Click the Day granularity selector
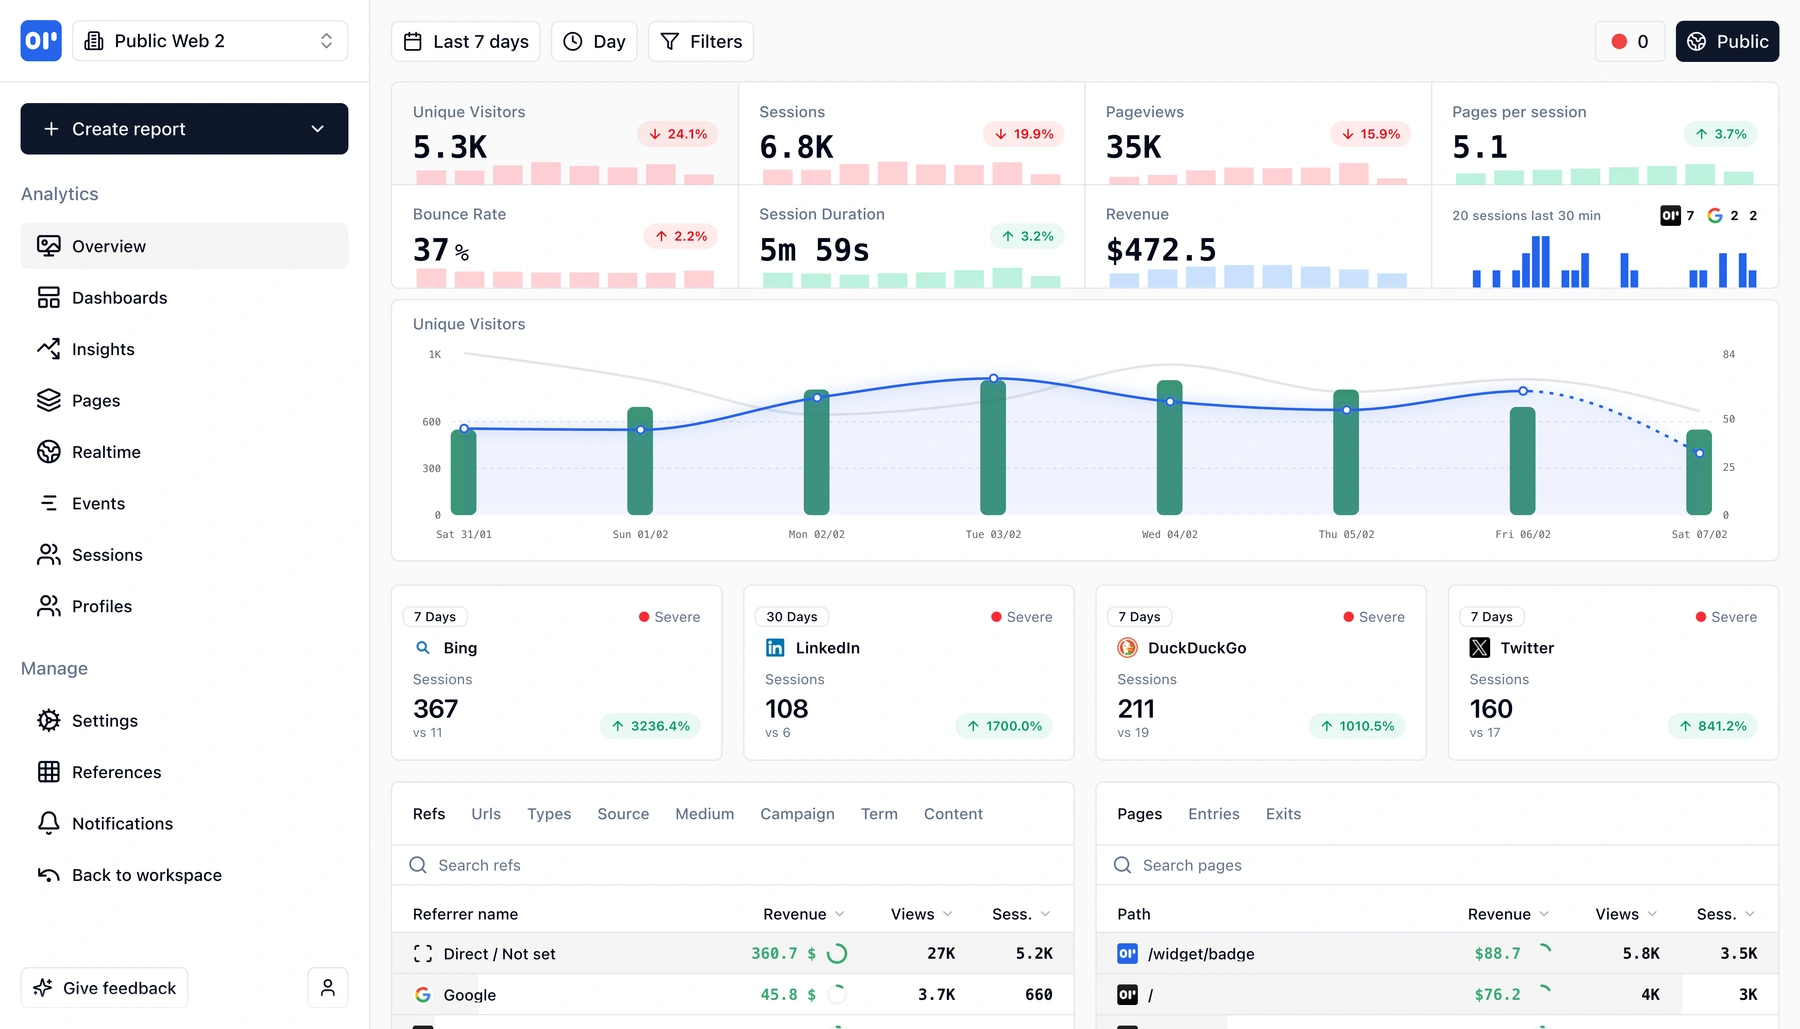 click(x=594, y=41)
